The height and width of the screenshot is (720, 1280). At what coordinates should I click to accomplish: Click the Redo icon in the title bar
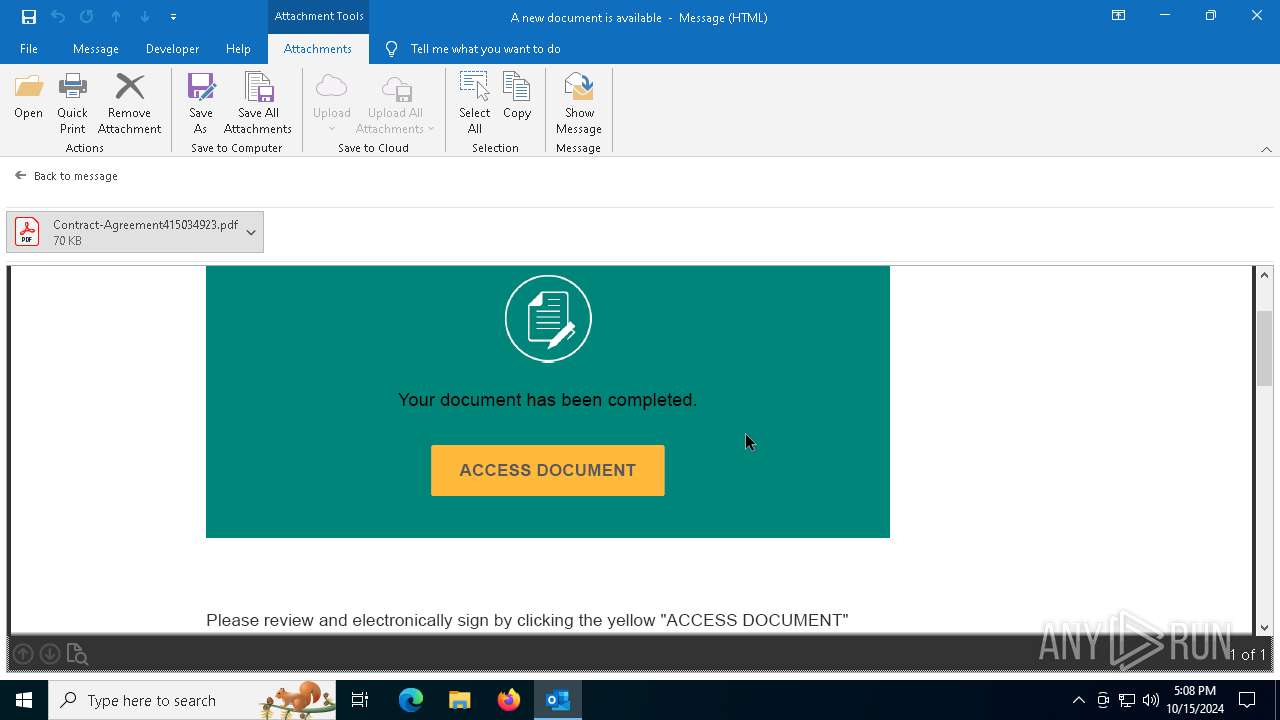[86, 16]
